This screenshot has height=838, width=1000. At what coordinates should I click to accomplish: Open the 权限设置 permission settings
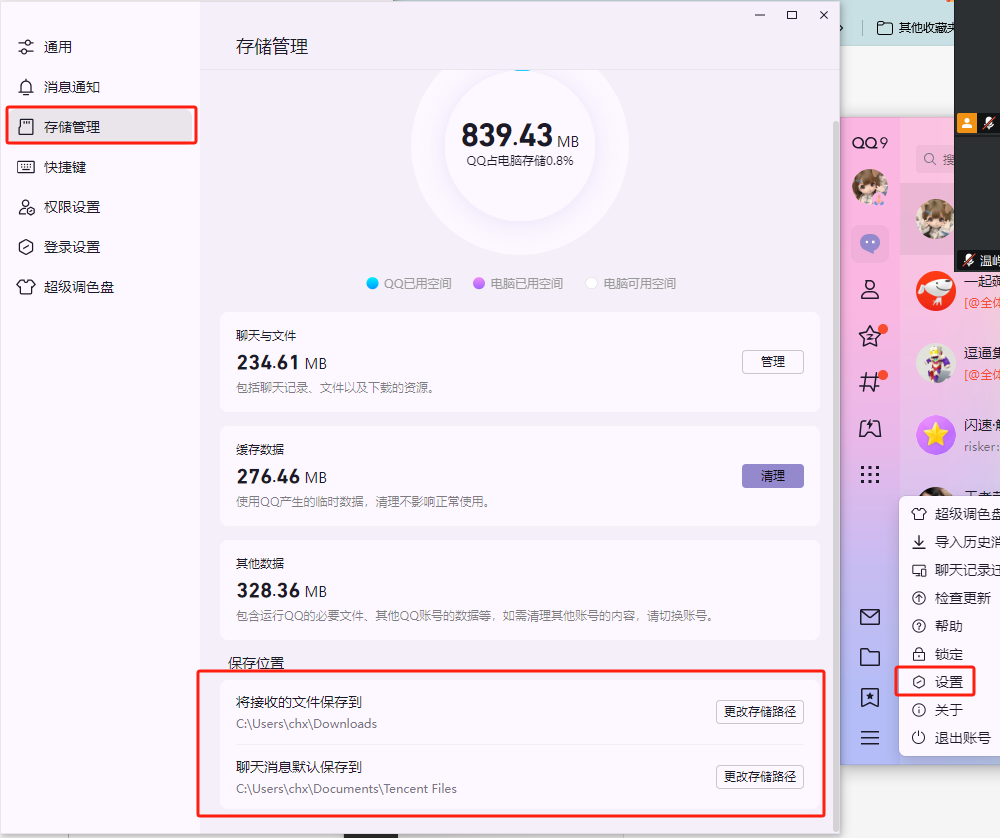[101, 207]
